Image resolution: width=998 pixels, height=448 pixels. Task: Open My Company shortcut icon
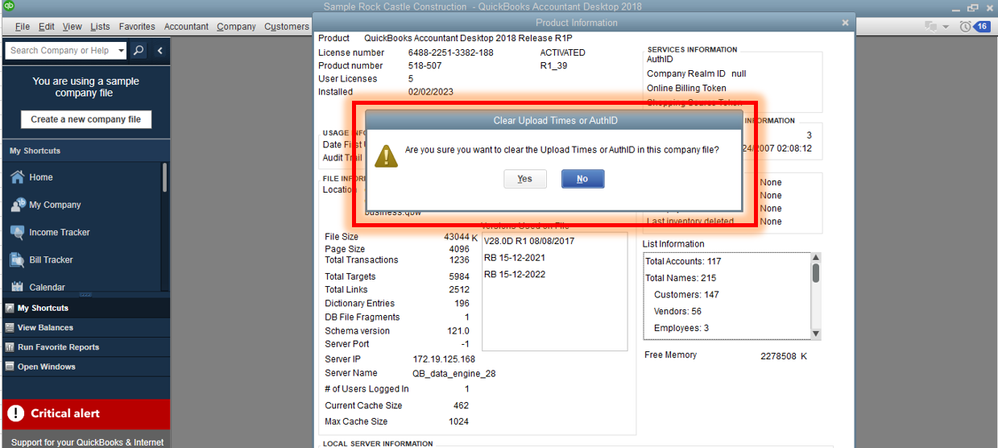coord(18,205)
